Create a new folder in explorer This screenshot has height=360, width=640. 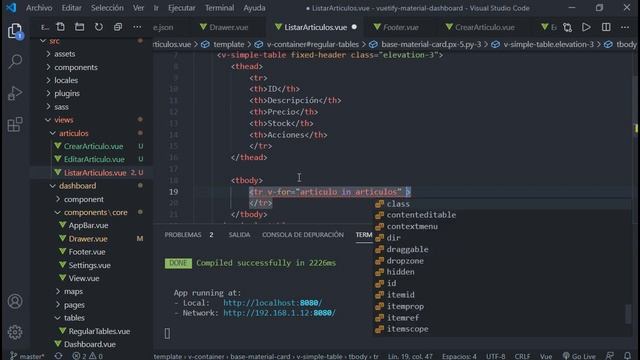coord(80,27)
